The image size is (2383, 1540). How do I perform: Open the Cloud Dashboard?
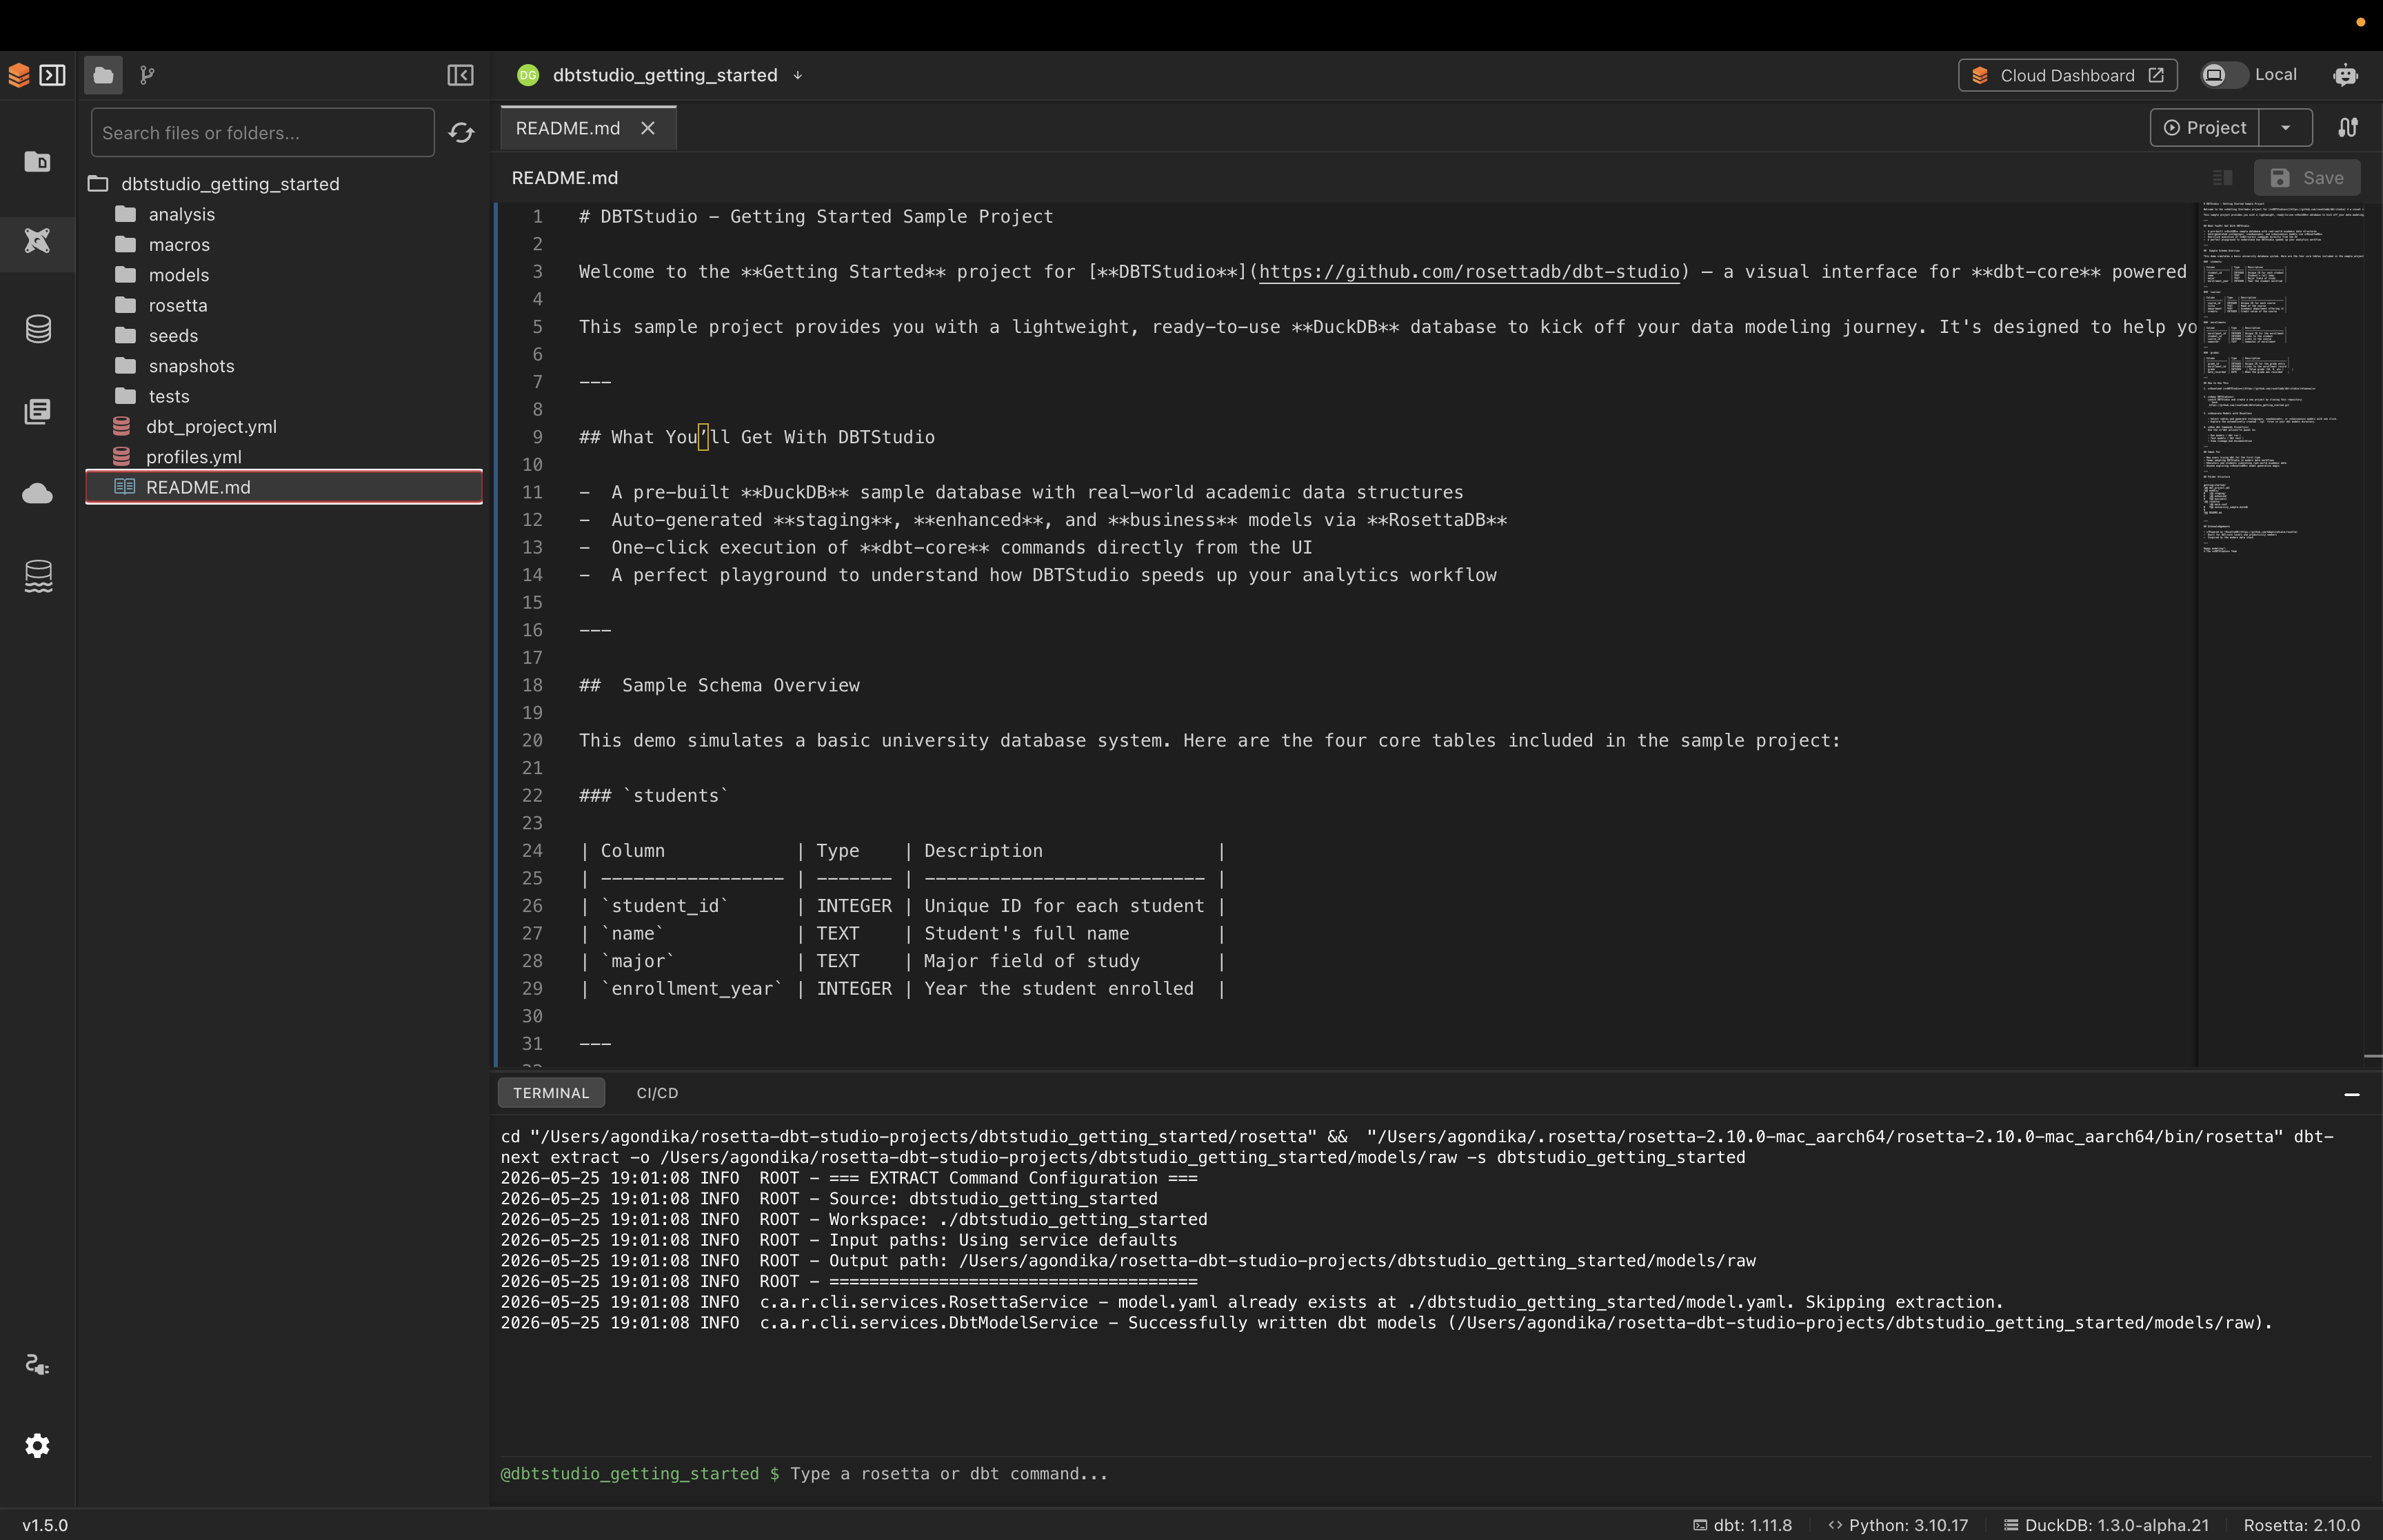point(2067,75)
